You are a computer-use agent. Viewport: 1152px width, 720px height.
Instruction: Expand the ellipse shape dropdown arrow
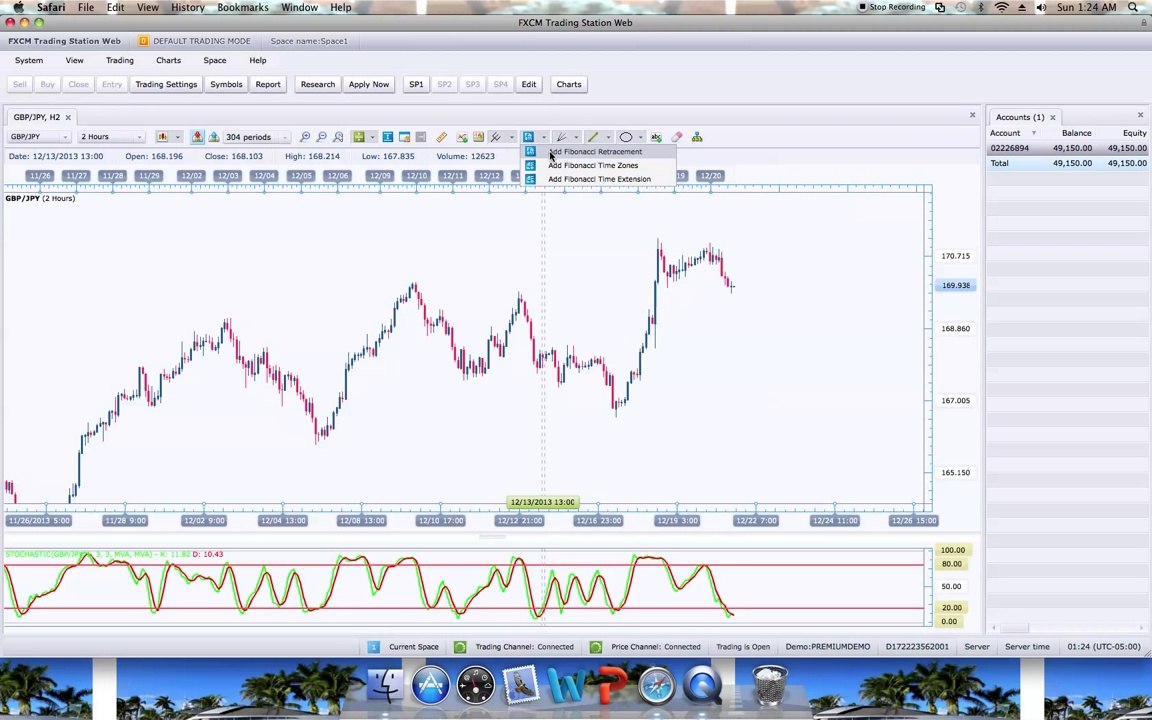(641, 137)
